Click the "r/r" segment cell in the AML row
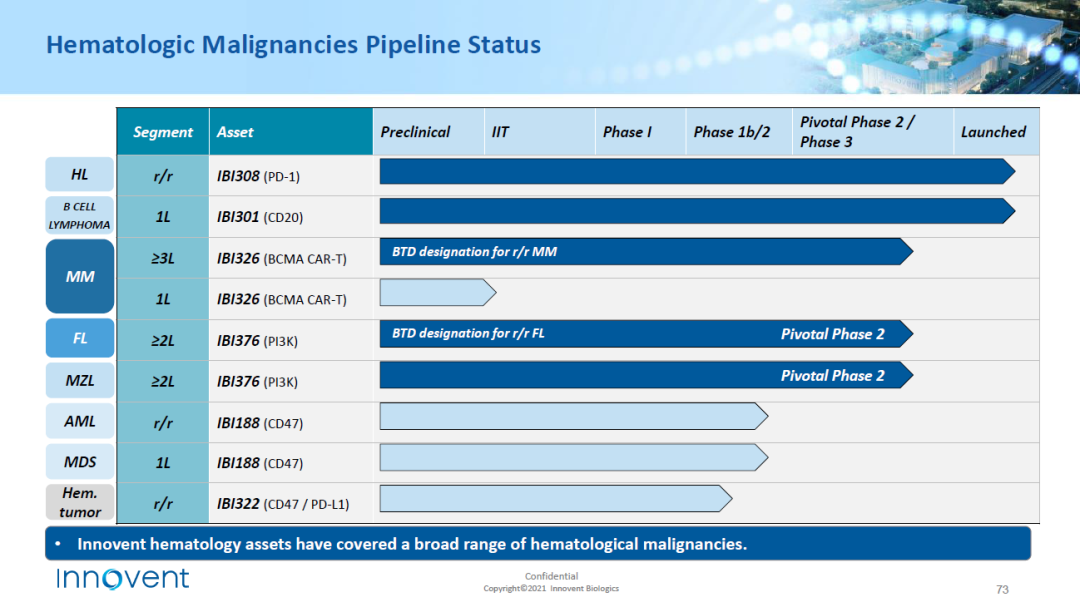1080x607 pixels. pos(163,422)
